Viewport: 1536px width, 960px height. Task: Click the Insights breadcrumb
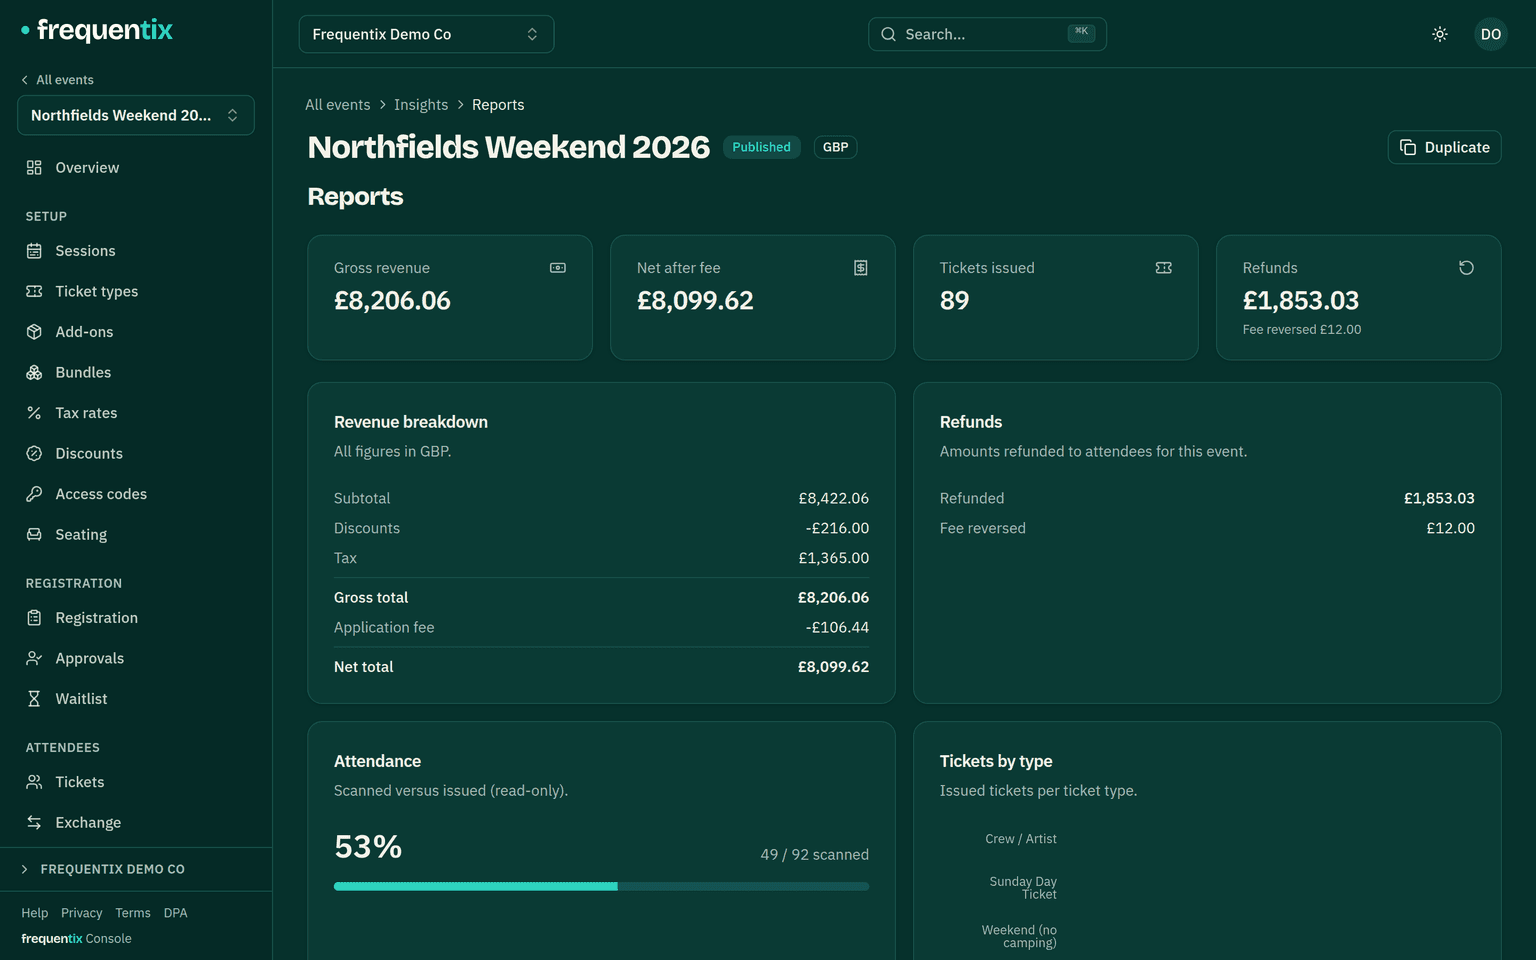[421, 105]
